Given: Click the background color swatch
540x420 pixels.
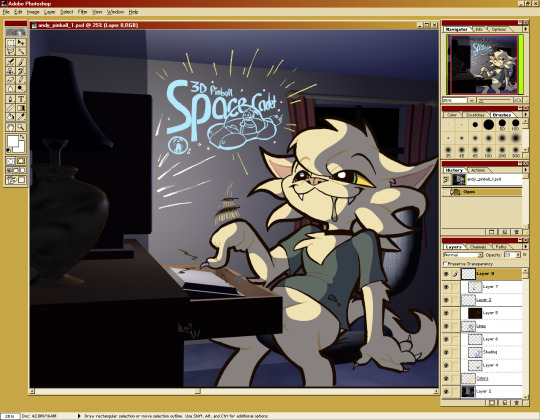Looking at the screenshot, I should point(20,148).
